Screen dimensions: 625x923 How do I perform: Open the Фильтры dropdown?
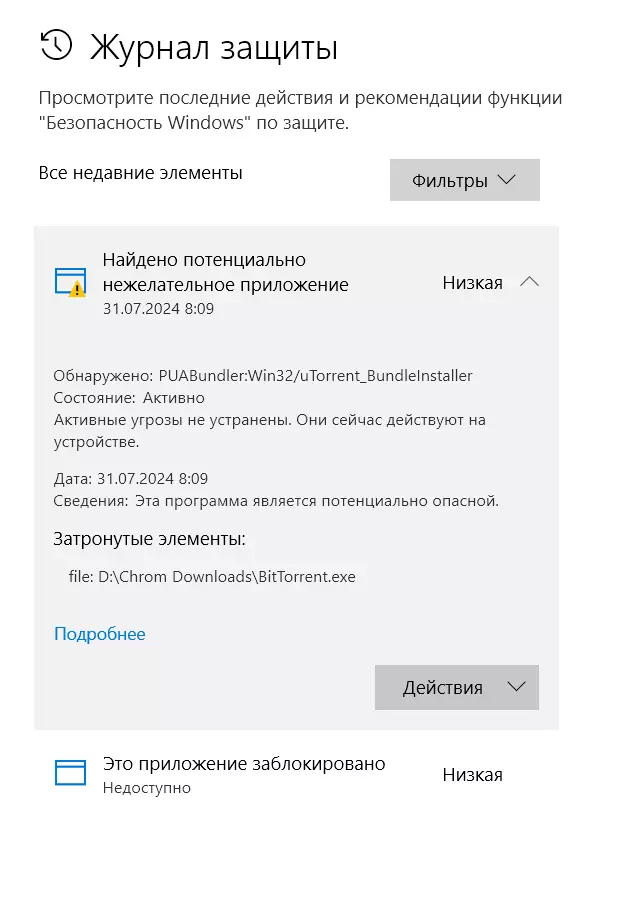pos(464,180)
